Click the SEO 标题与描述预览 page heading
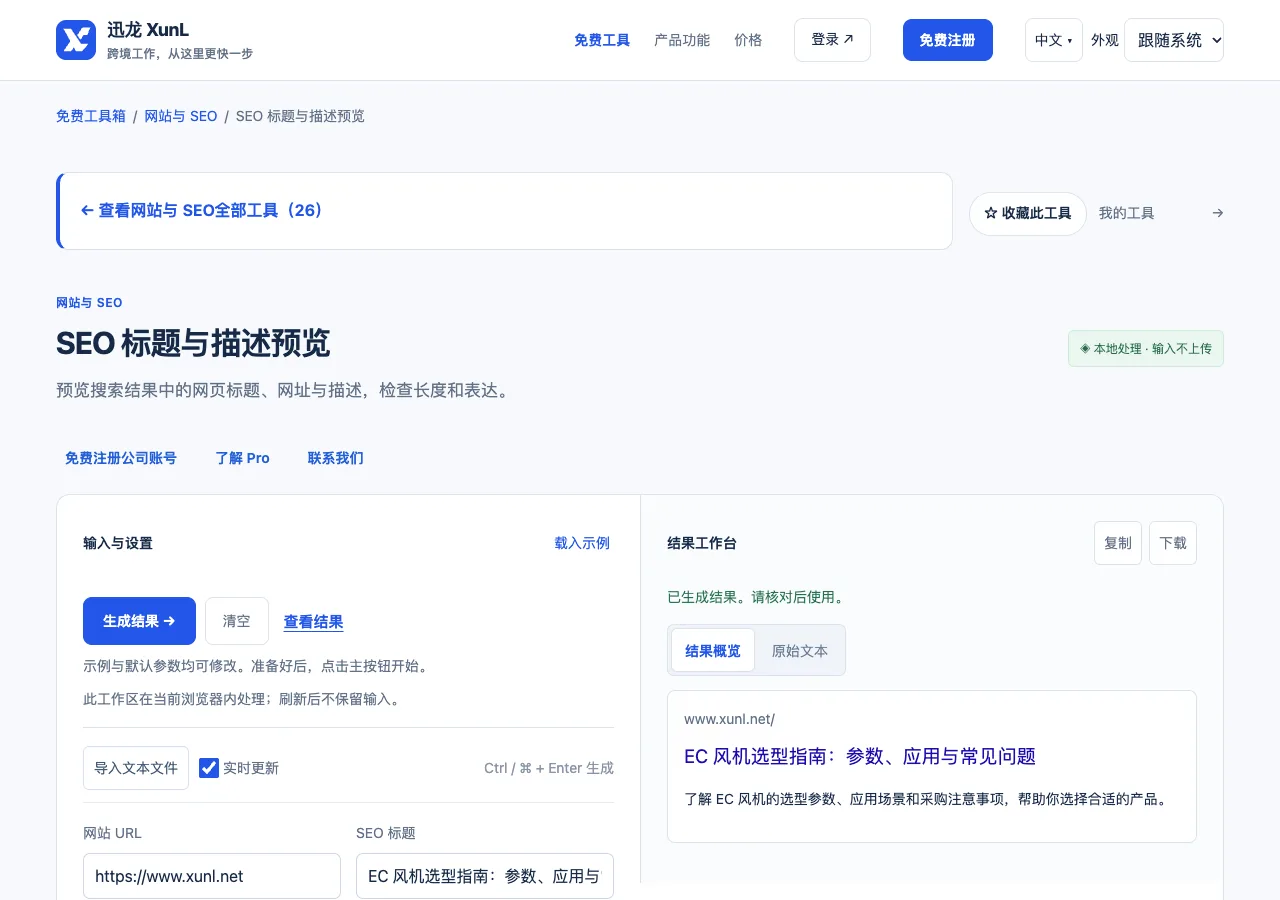 coord(193,343)
